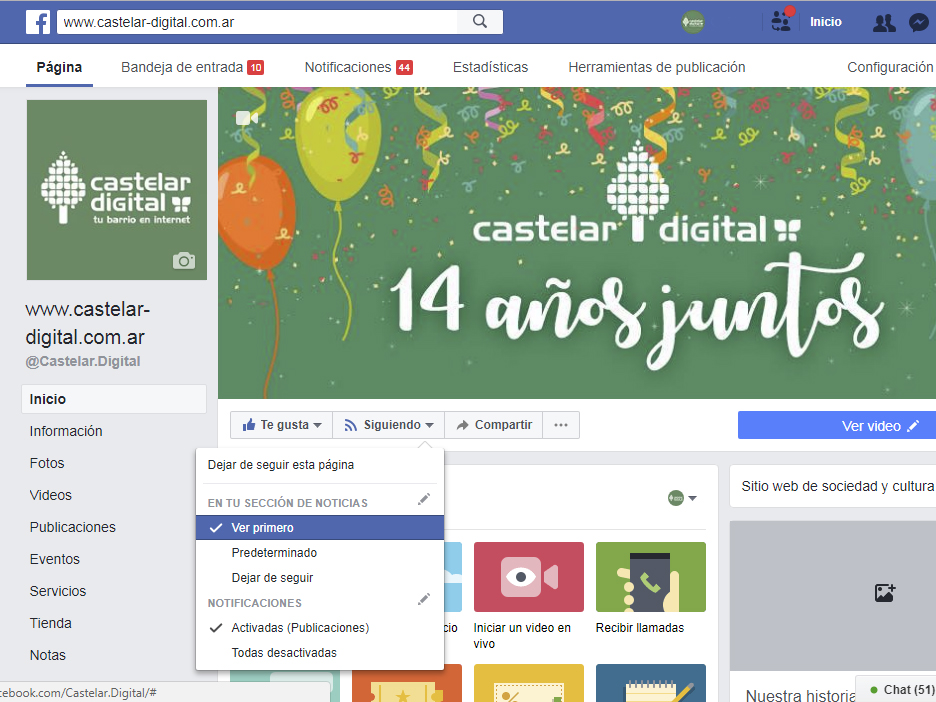
Task: Click the Facebook logo icon
Action: point(38,22)
